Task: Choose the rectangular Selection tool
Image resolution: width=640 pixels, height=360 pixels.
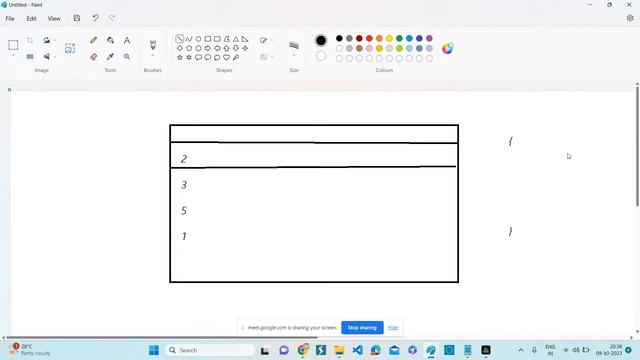Action: 13,45
